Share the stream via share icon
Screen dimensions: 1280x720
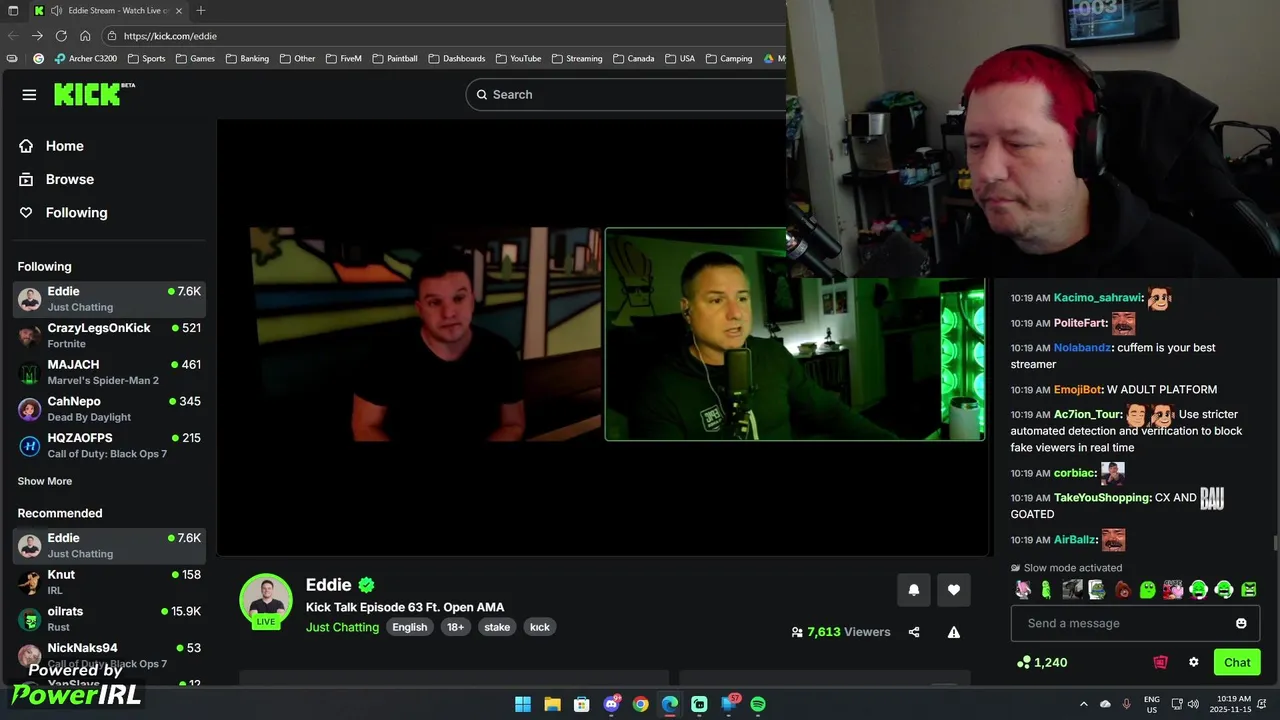click(914, 632)
